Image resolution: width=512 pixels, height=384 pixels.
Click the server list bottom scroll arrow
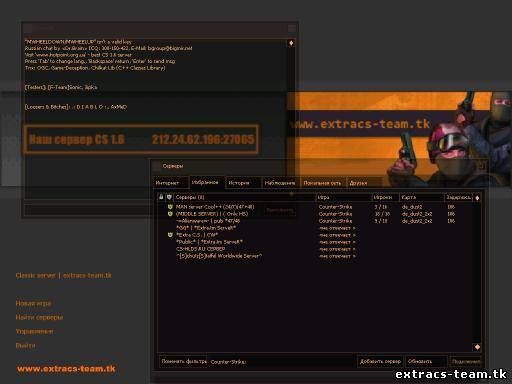pos(477,347)
